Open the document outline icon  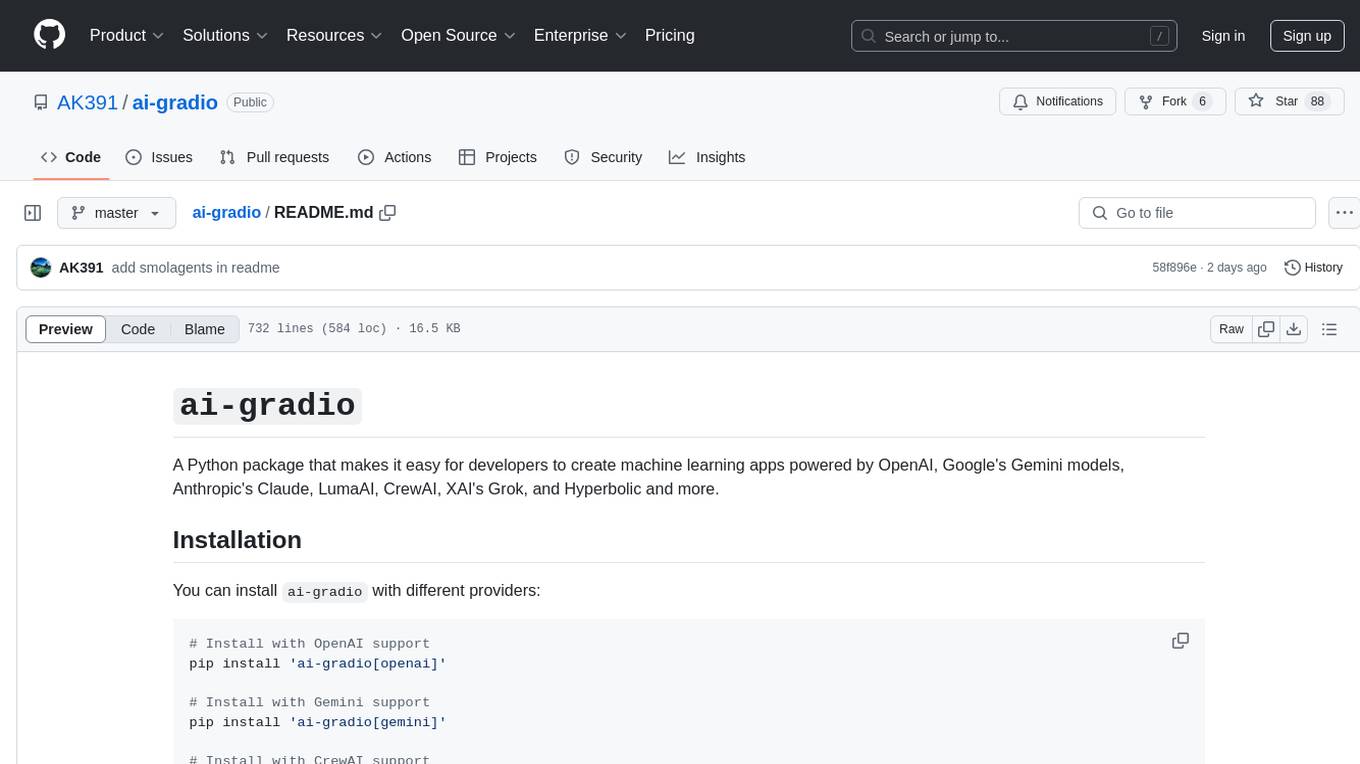pos(1329,329)
